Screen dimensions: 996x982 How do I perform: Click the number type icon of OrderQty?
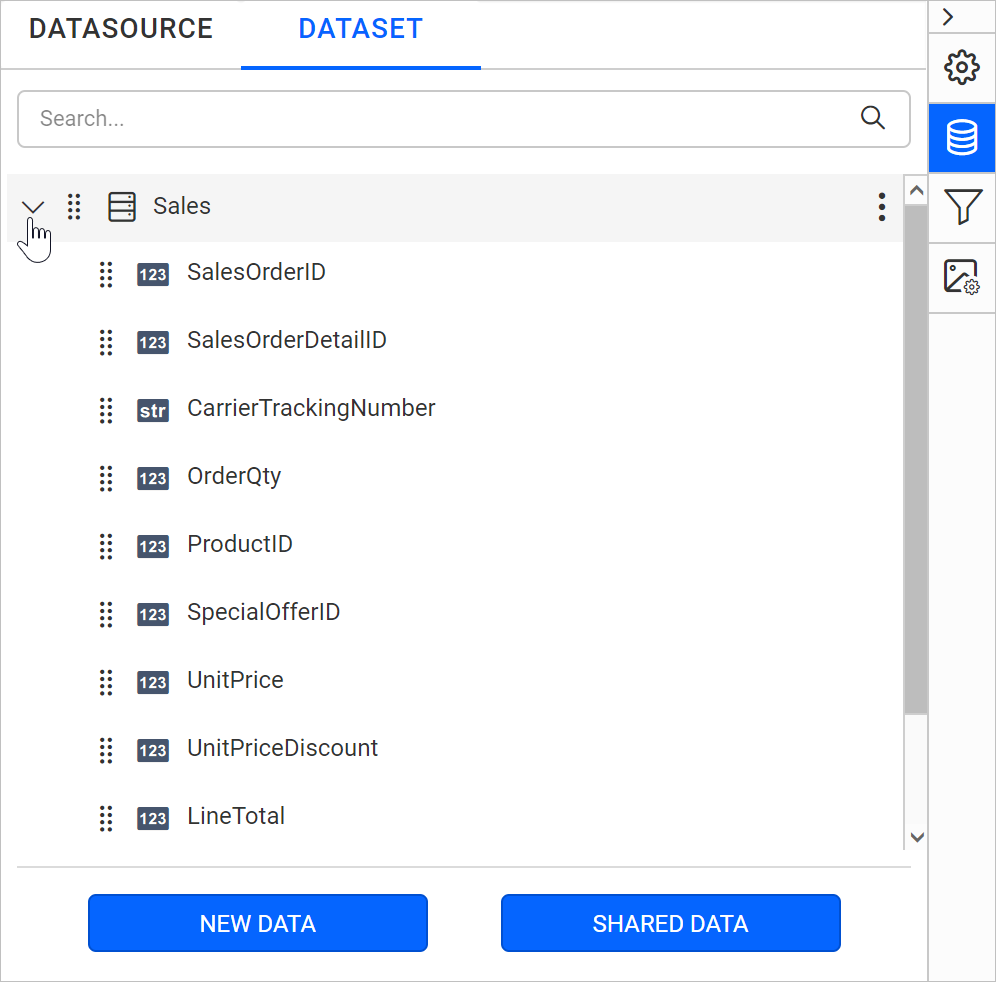click(x=153, y=478)
